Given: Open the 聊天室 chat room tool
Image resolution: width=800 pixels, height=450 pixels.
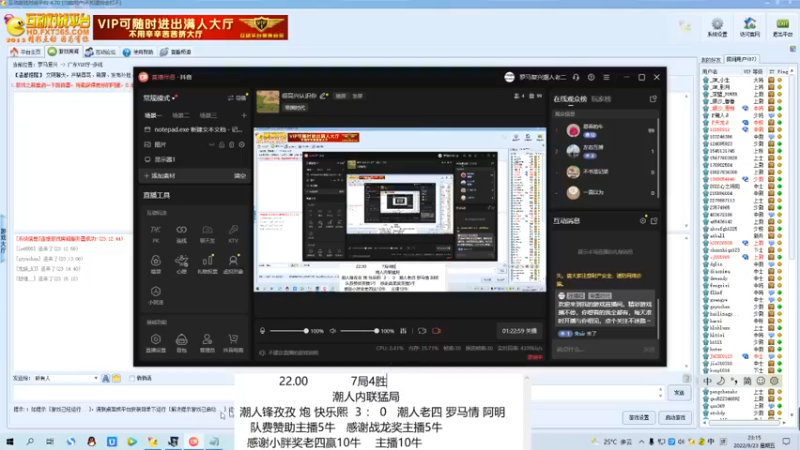Looking at the screenshot, I should tap(207, 233).
